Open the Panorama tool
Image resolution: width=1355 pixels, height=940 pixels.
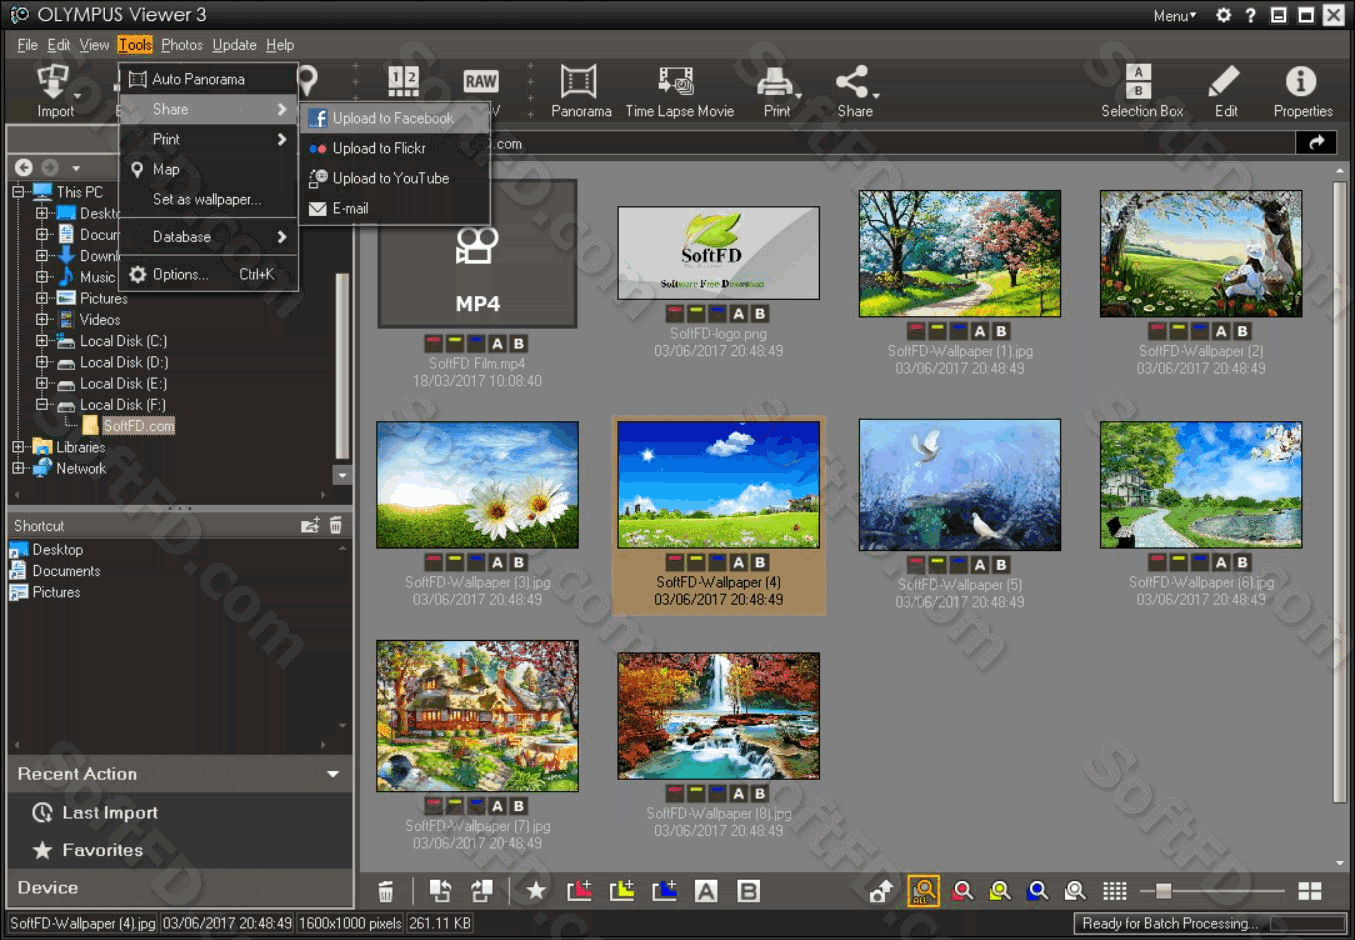[x=580, y=91]
